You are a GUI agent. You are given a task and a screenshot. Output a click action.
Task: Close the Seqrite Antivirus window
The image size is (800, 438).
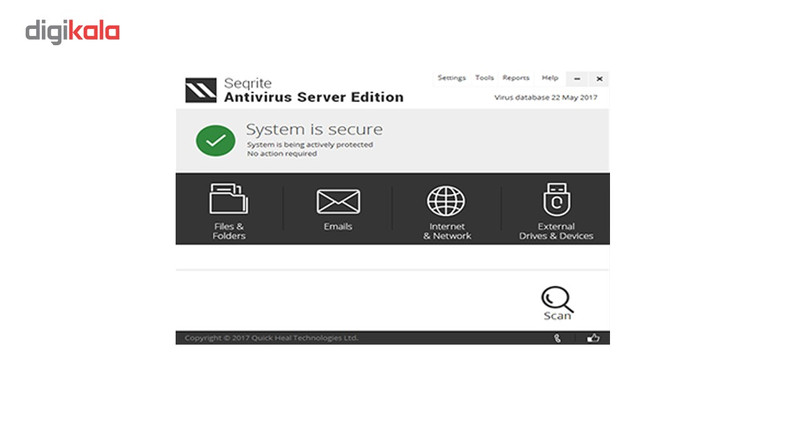599,79
